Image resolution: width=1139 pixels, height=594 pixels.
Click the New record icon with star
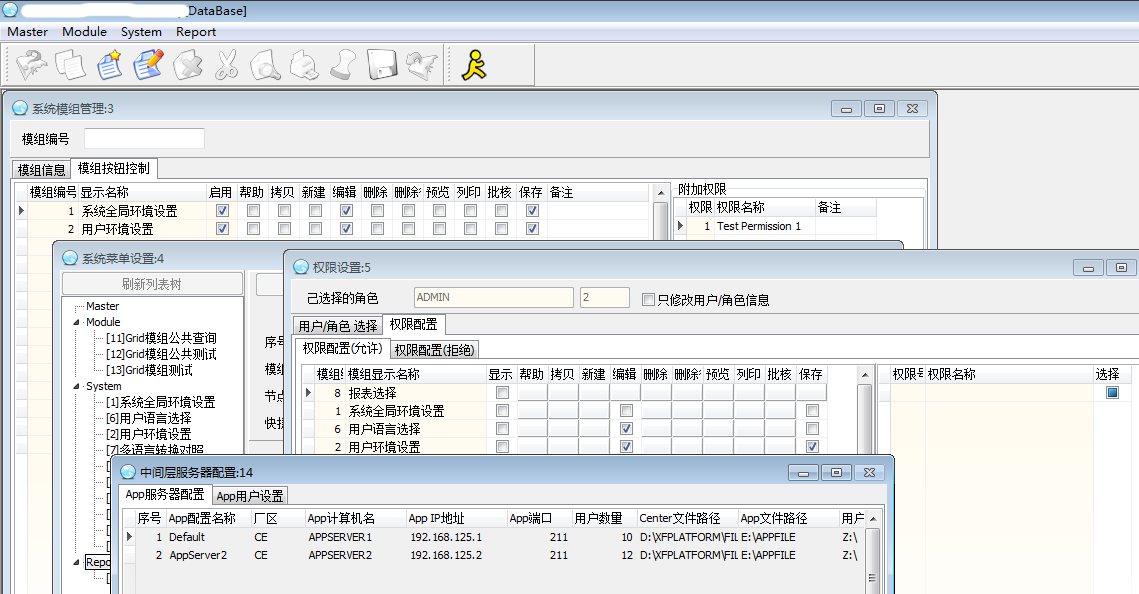pyautogui.click(x=110, y=65)
